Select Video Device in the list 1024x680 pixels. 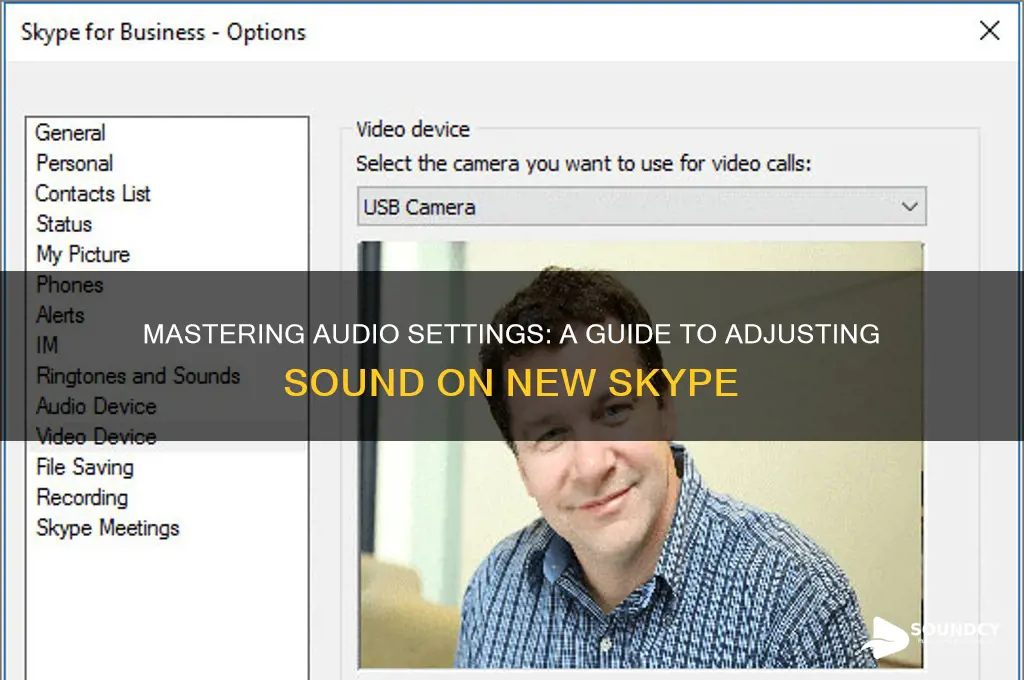96,436
